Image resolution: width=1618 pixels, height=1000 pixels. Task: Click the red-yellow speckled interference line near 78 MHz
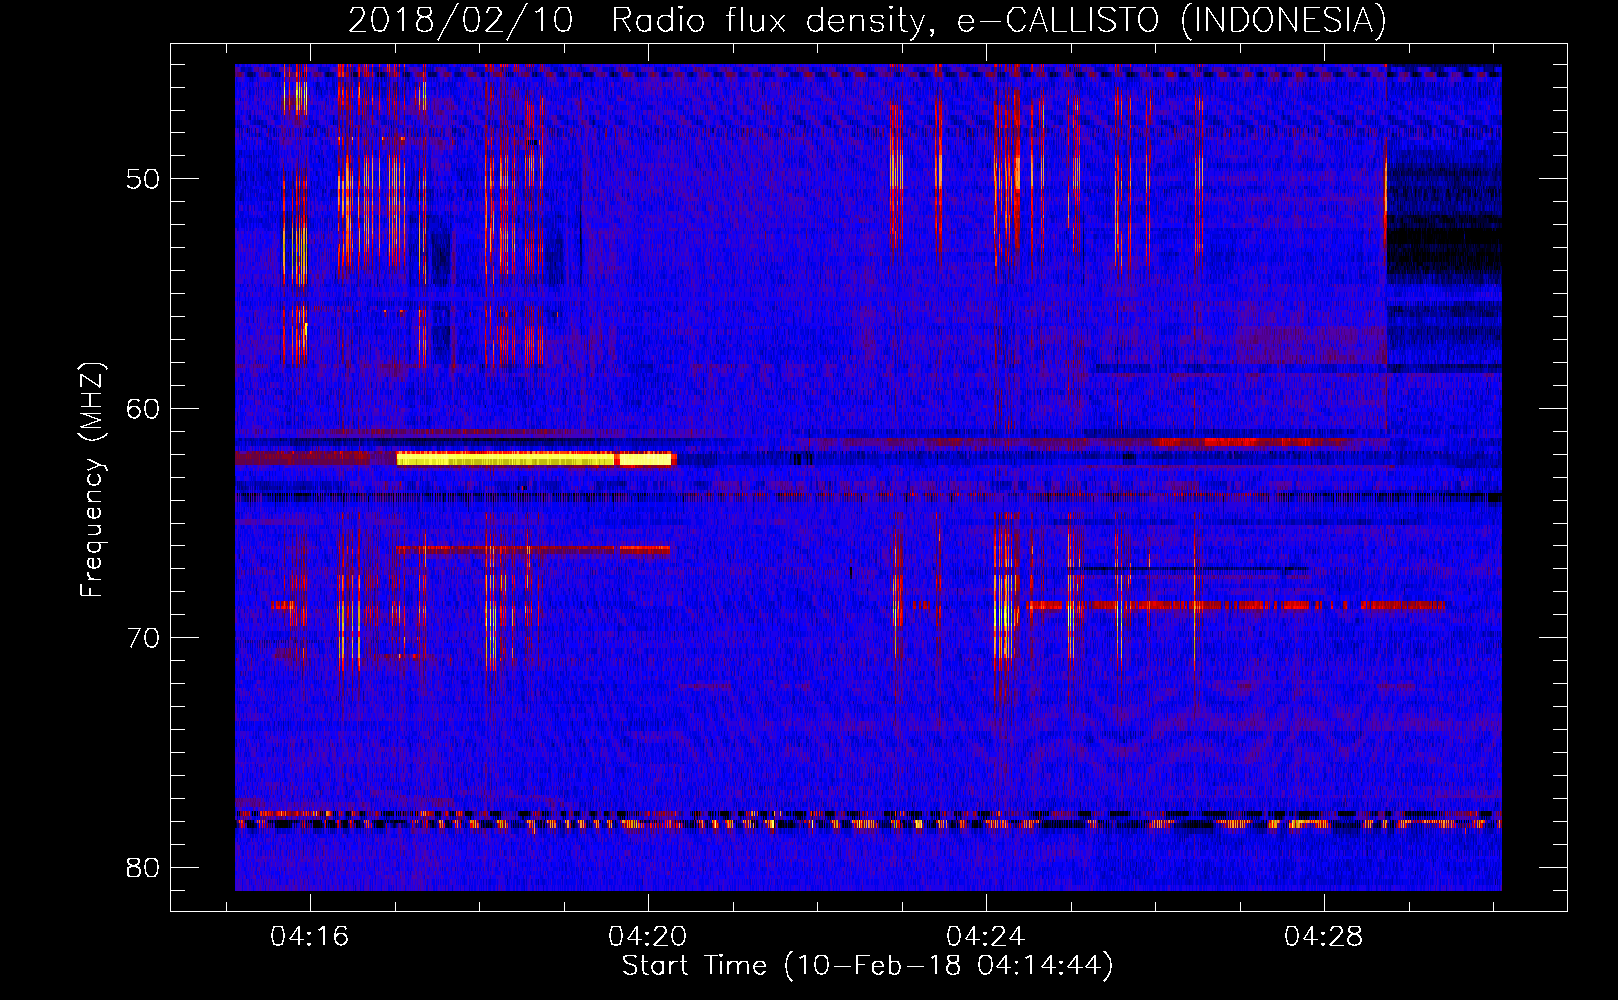pyautogui.click(x=868, y=822)
